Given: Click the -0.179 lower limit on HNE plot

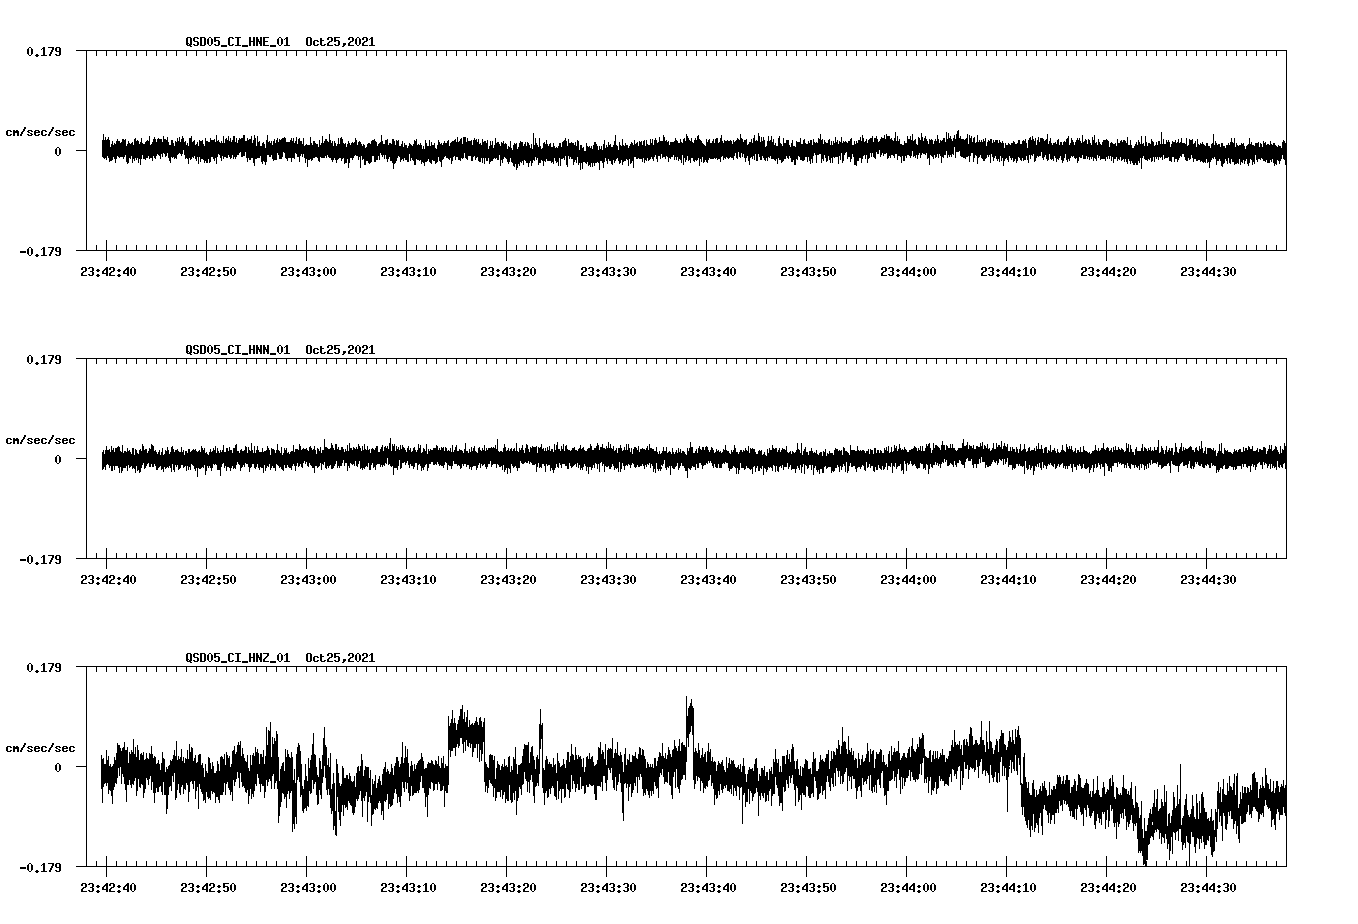Looking at the screenshot, I should [40, 251].
